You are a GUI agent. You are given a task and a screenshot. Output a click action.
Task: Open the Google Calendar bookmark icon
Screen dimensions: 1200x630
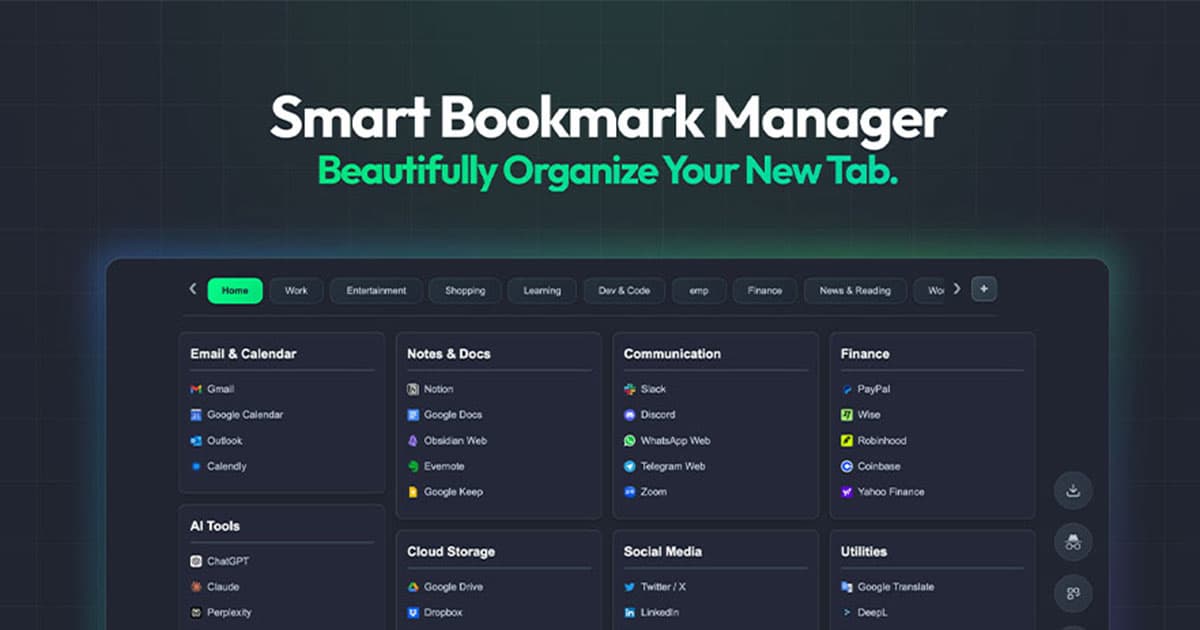point(196,415)
